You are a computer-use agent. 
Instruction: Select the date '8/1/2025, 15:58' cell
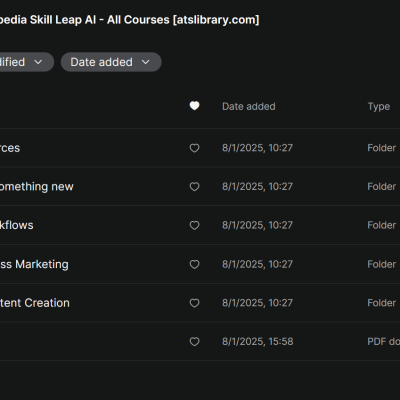coord(258,341)
